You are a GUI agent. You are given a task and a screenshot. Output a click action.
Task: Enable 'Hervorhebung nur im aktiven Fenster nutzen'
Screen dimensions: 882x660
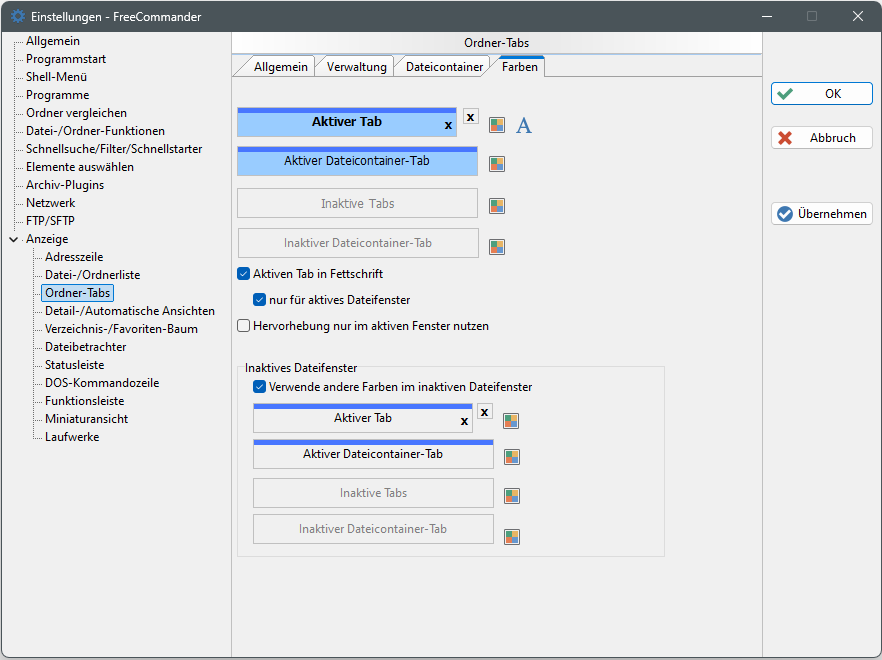coord(243,326)
